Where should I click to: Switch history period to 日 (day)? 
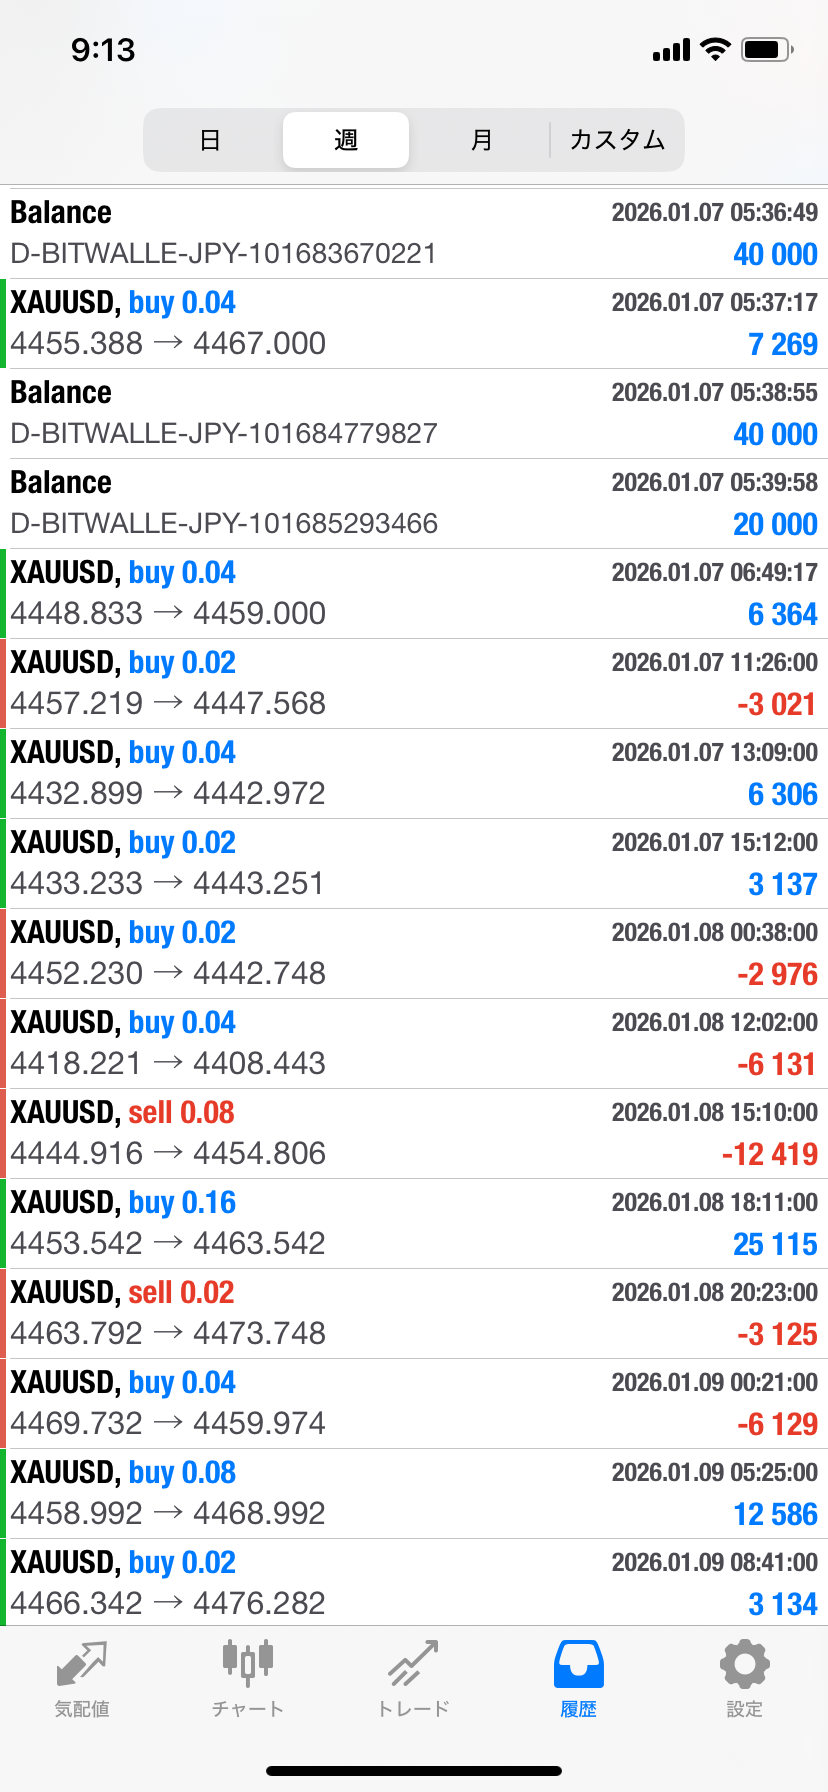210,140
